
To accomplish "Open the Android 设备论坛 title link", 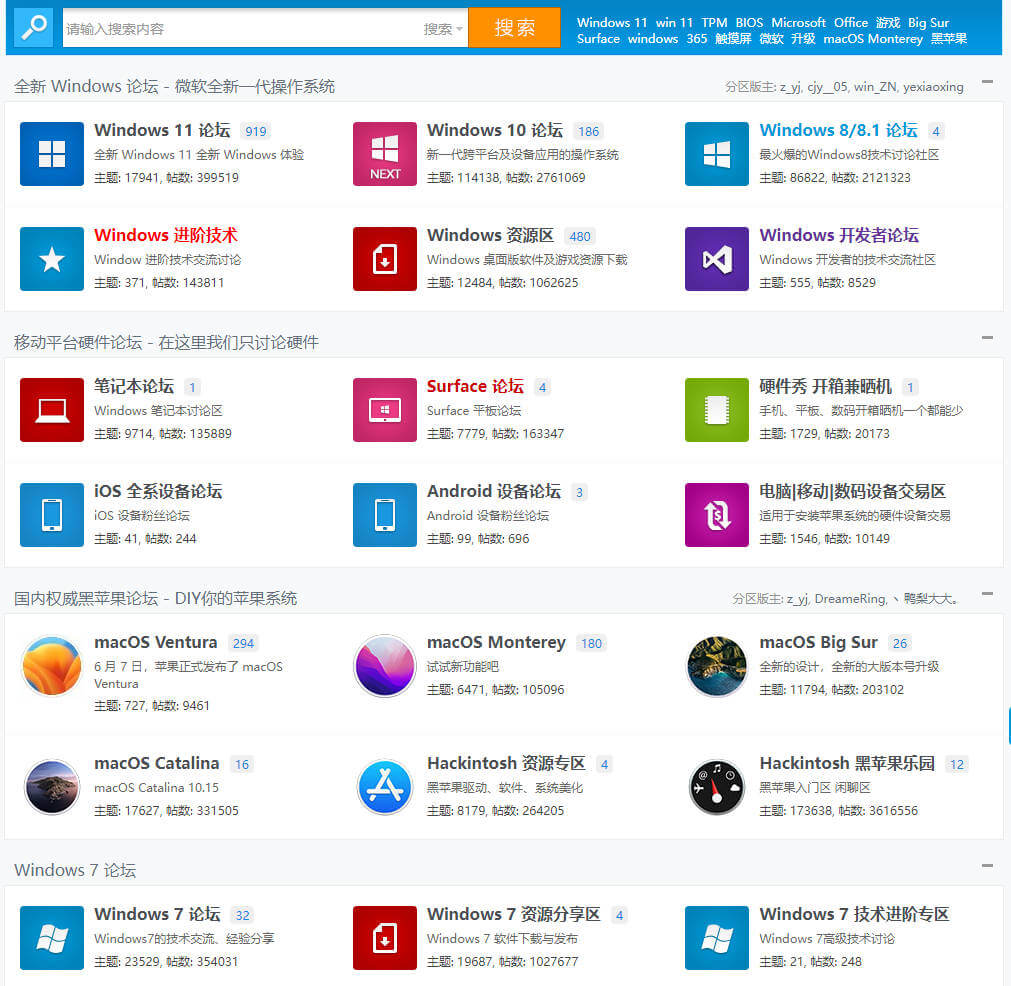I will pos(494,491).
